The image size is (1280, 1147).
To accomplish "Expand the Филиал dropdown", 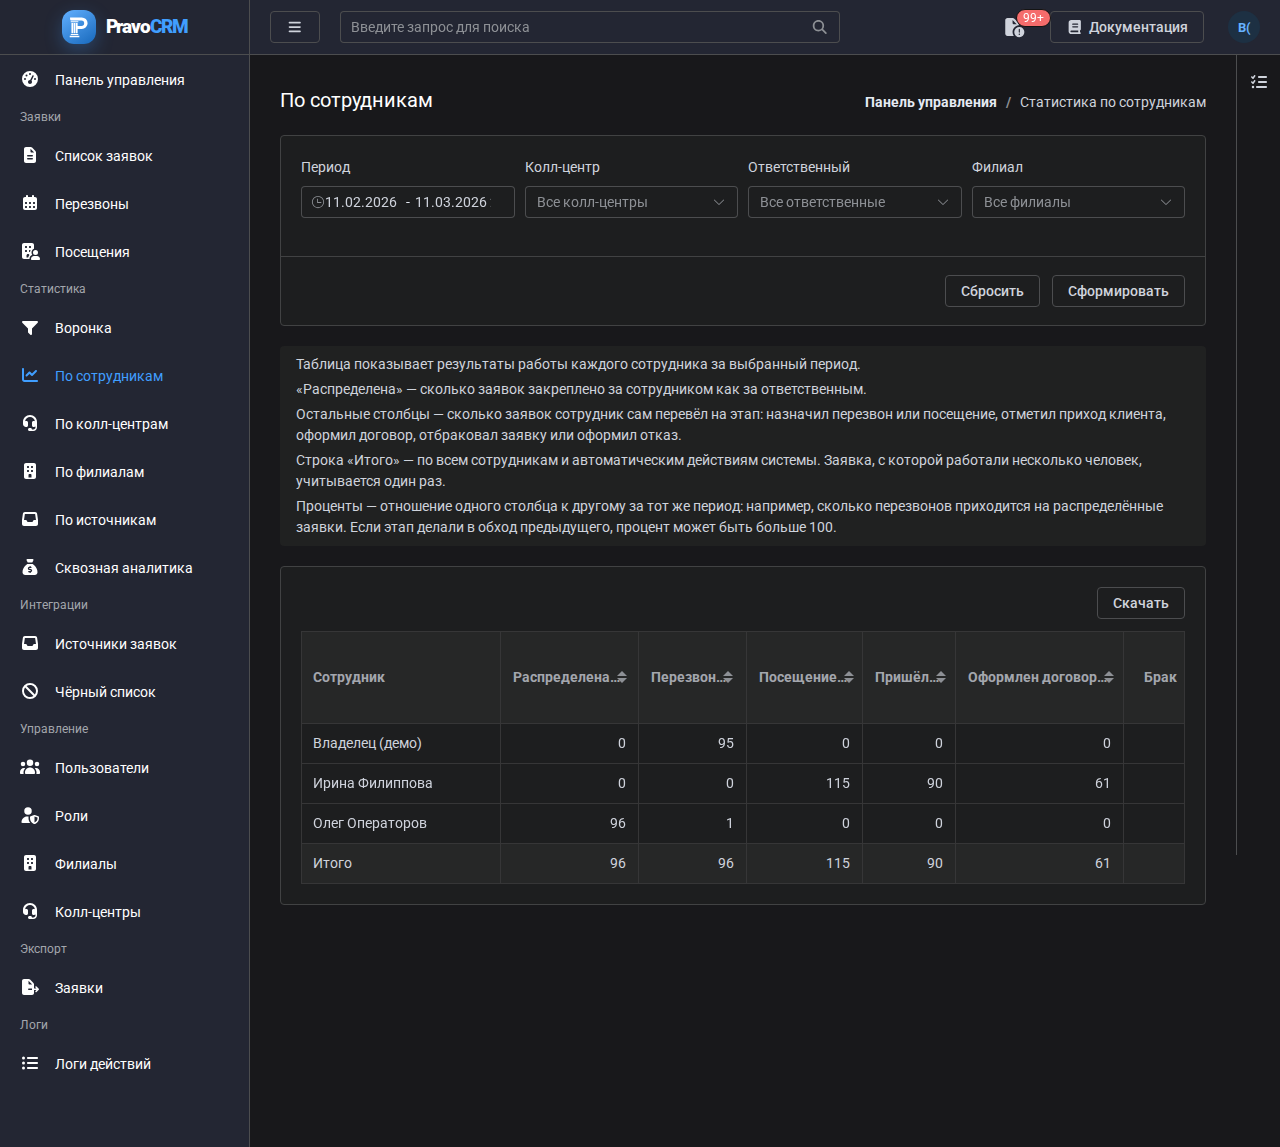I will (x=1078, y=202).
